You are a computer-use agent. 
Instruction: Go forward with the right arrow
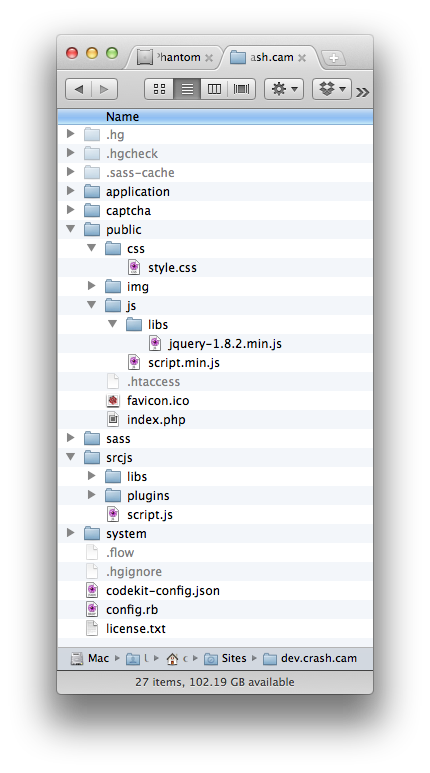(x=104, y=89)
